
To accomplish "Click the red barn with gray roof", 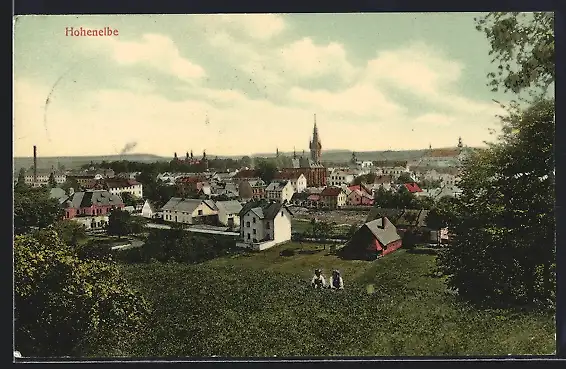I will tap(374, 238).
